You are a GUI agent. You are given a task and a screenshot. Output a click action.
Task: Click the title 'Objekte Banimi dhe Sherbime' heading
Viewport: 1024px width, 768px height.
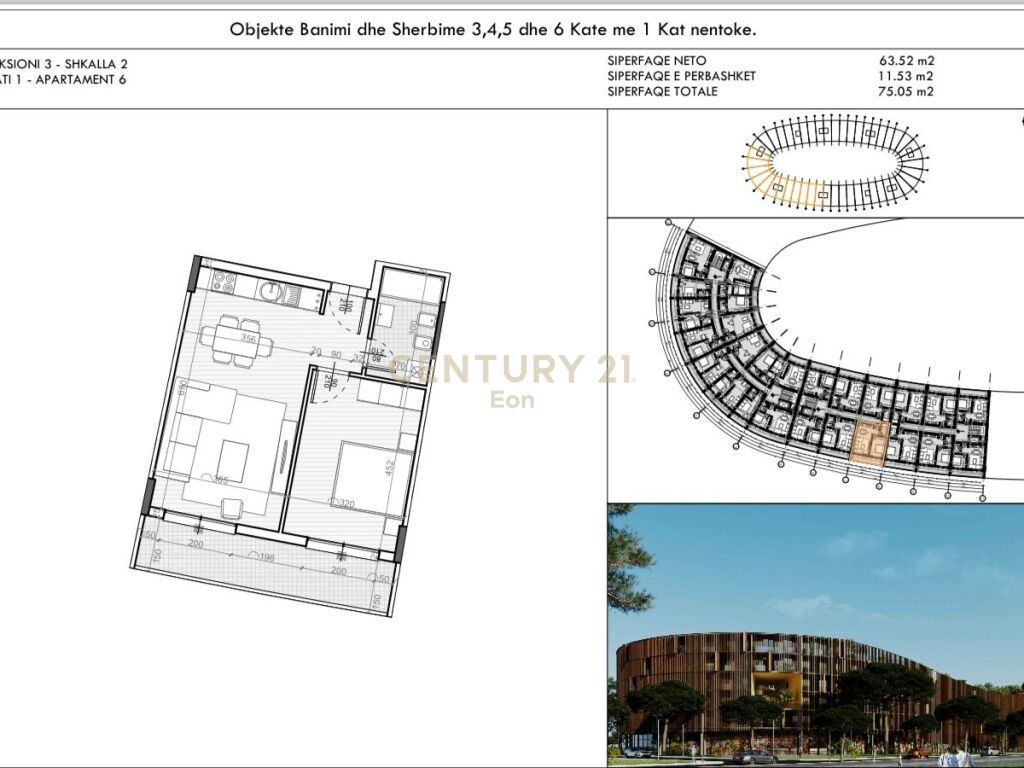click(493, 29)
